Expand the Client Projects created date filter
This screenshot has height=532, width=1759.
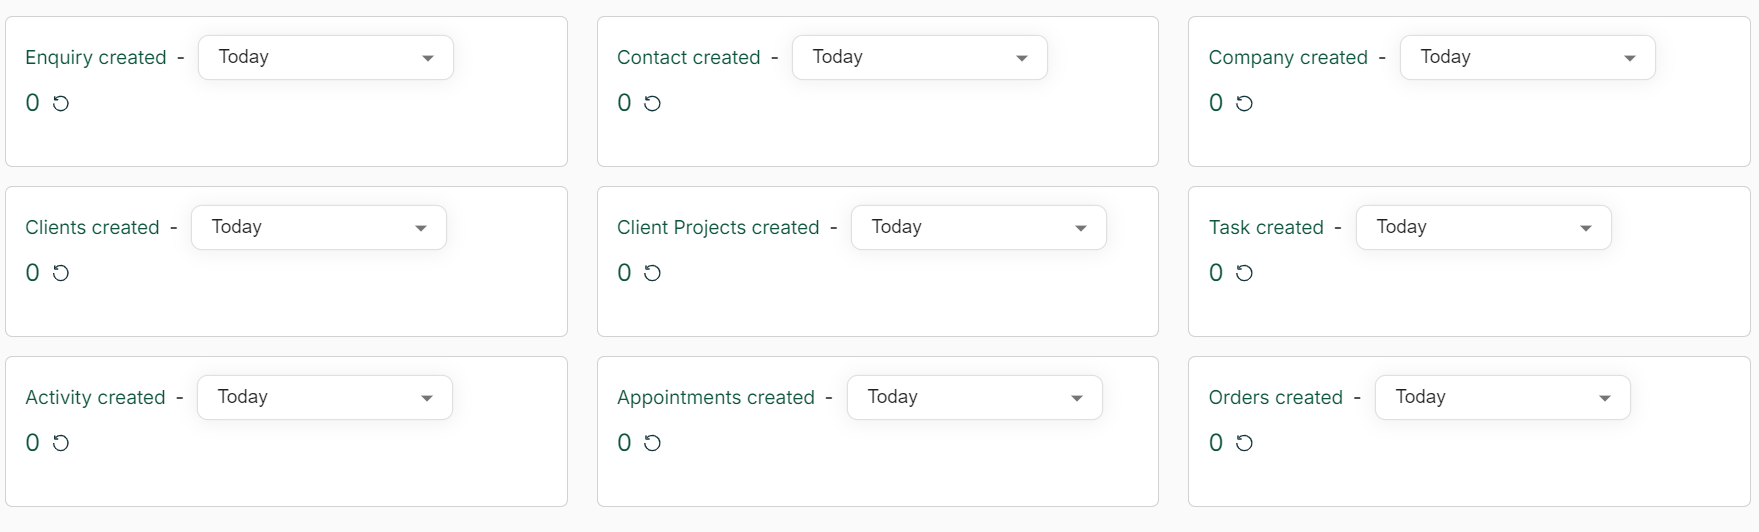[x=978, y=228]
